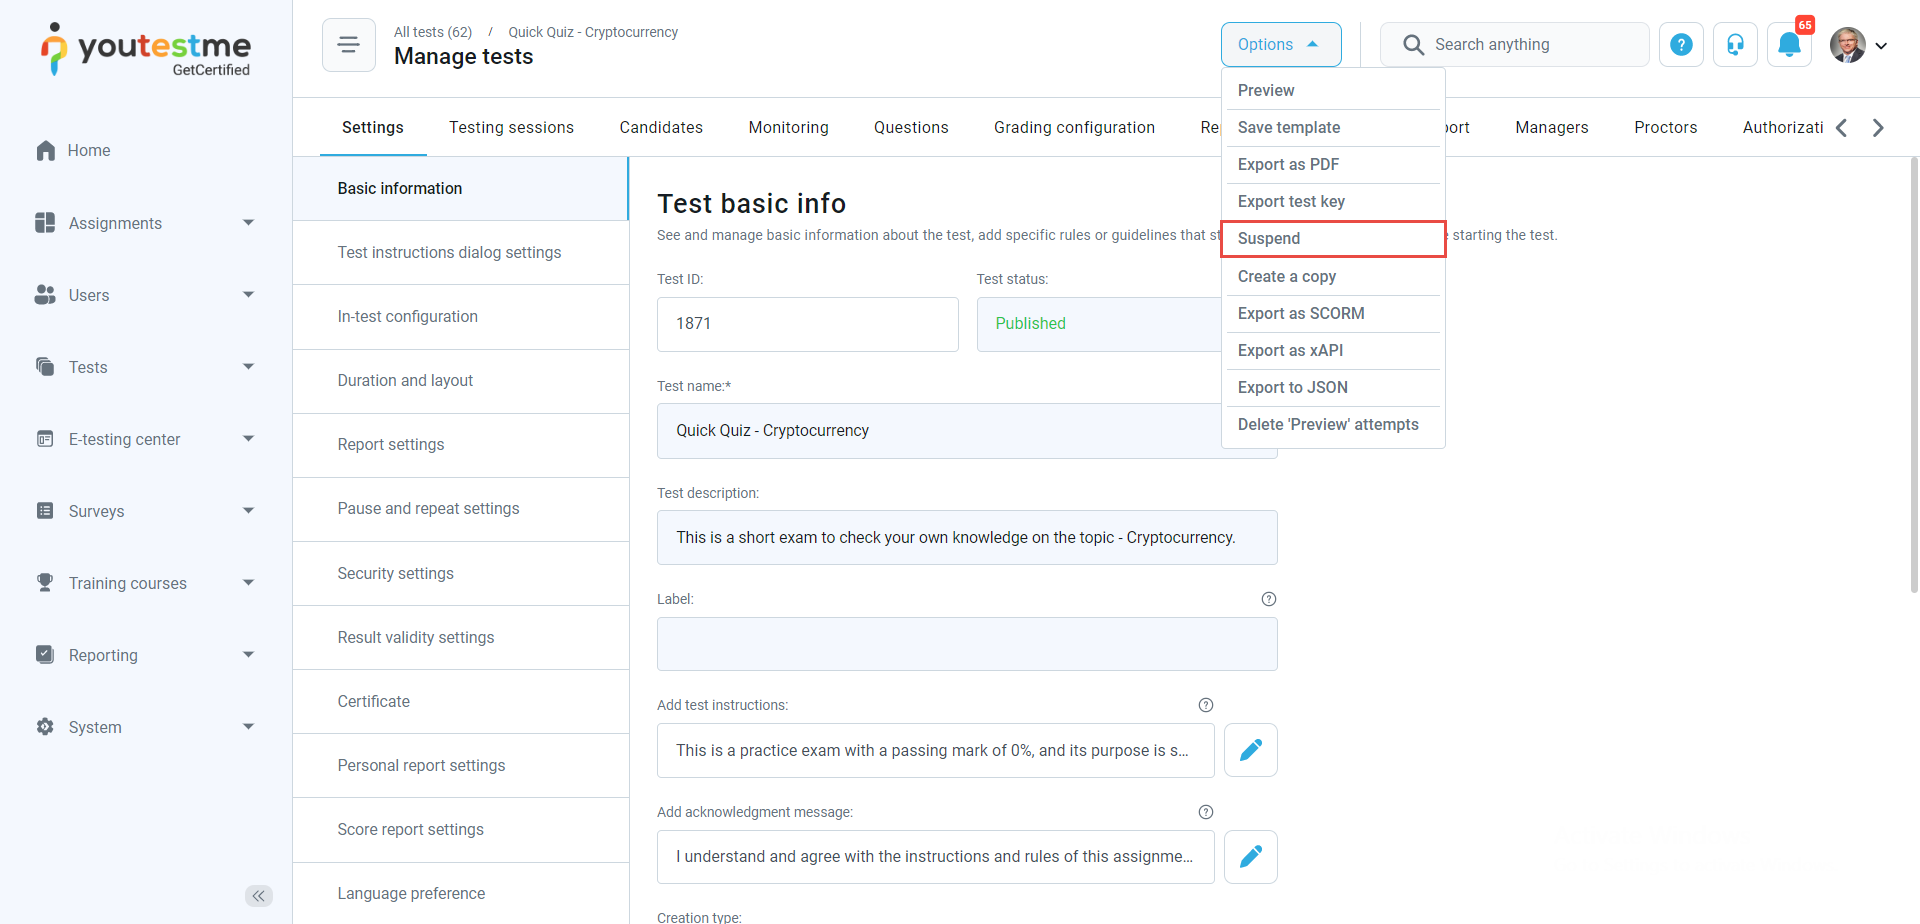The height and width of the screenshot is (924, 1920).
Task: Click the hamburger menu icon
Action: click(348, 45)
